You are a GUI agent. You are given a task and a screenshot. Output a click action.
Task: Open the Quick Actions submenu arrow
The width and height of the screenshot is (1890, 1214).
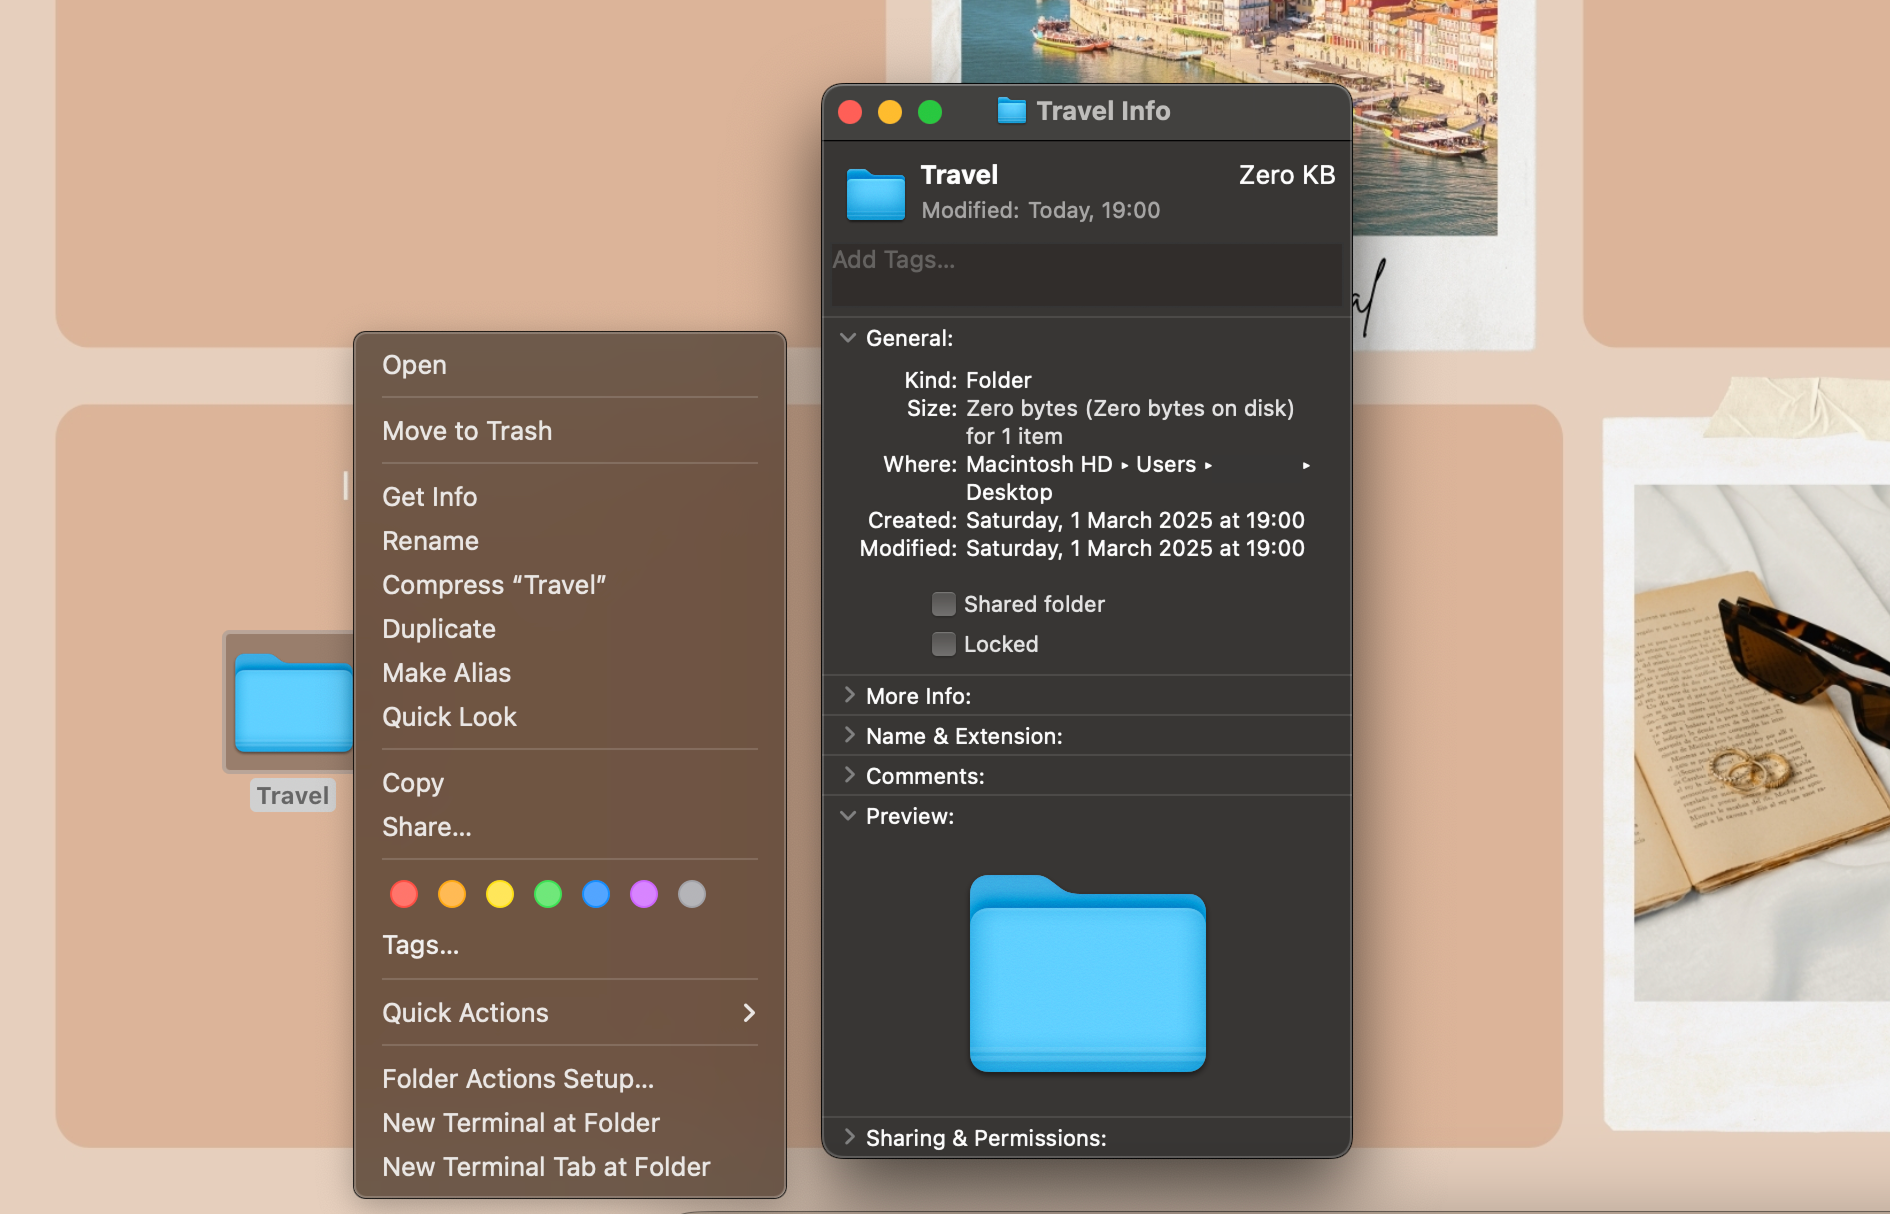coord(748,1013)
